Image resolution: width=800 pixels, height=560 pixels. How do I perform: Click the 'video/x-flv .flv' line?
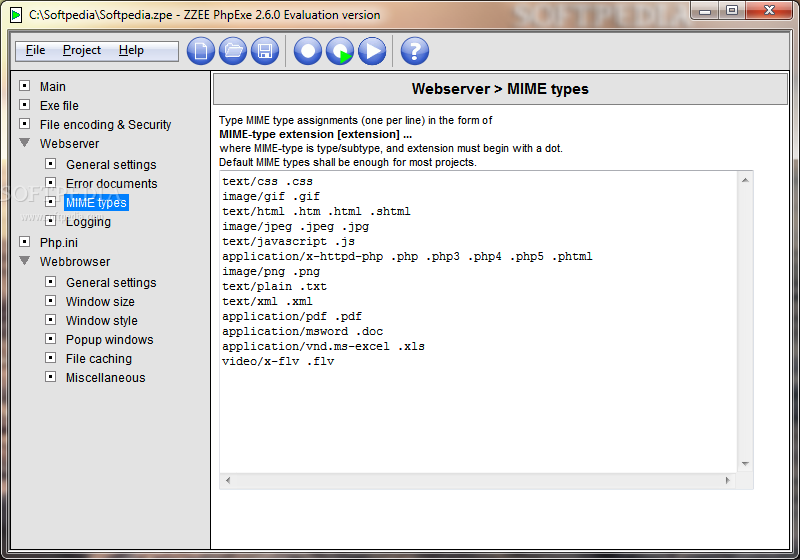tap(278, 362)
